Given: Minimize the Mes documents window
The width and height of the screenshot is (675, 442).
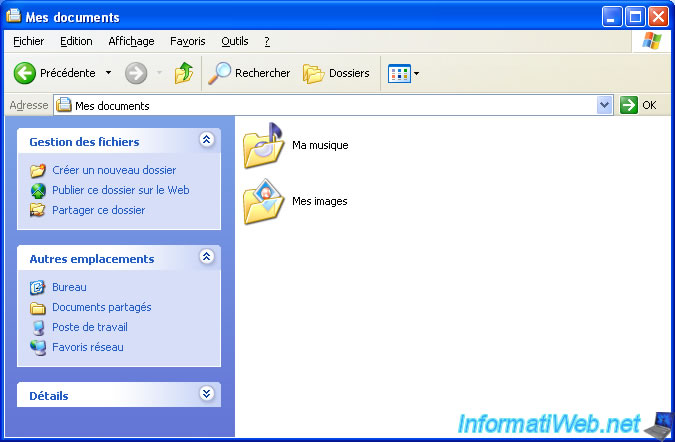Looking at the screenshot, I should 612,17.
